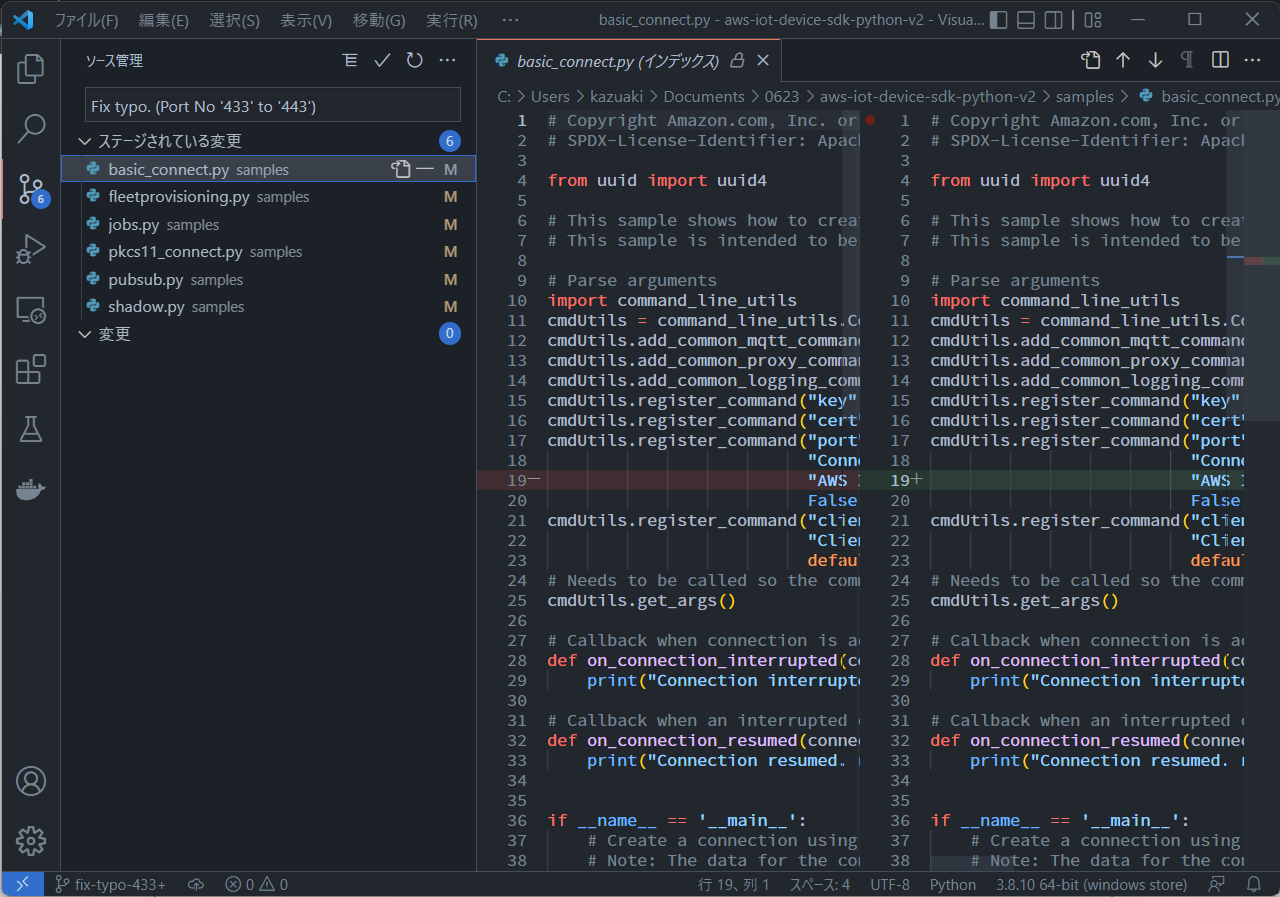
Task: Toggle the primary side bar layout
Action: click(998, 20)
